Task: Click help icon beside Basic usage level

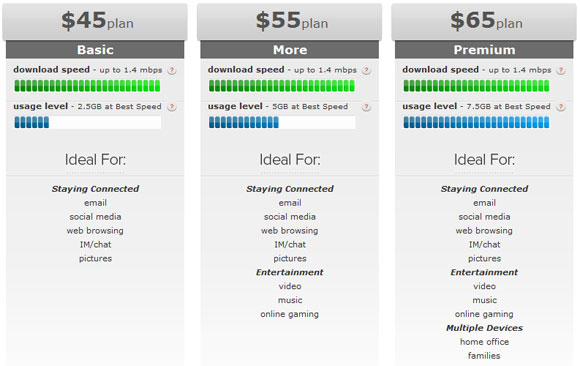Action: tap(172, 107)
